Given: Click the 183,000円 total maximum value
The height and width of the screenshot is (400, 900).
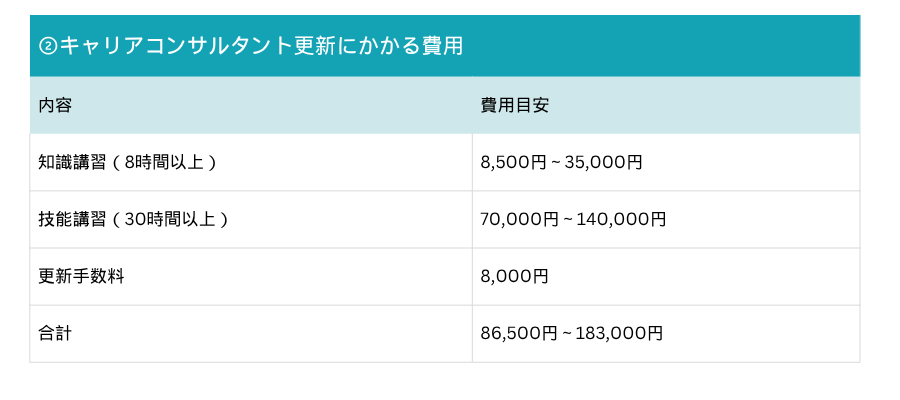Looking at the screenshot, I should click(x=620, y=333).
